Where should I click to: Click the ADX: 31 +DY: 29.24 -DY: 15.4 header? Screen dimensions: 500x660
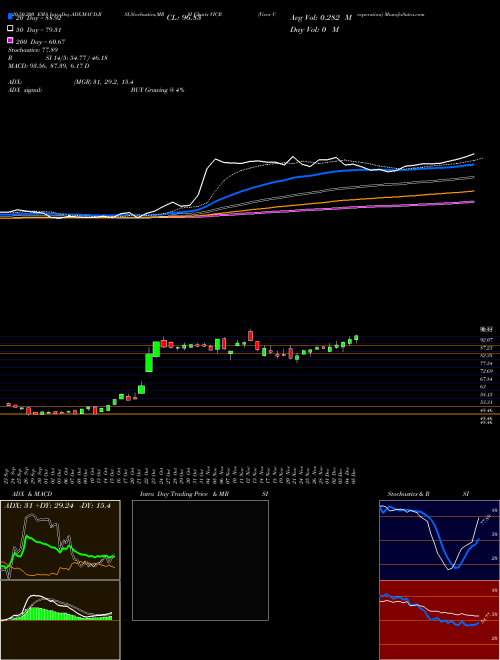click(x=57, y=506)
